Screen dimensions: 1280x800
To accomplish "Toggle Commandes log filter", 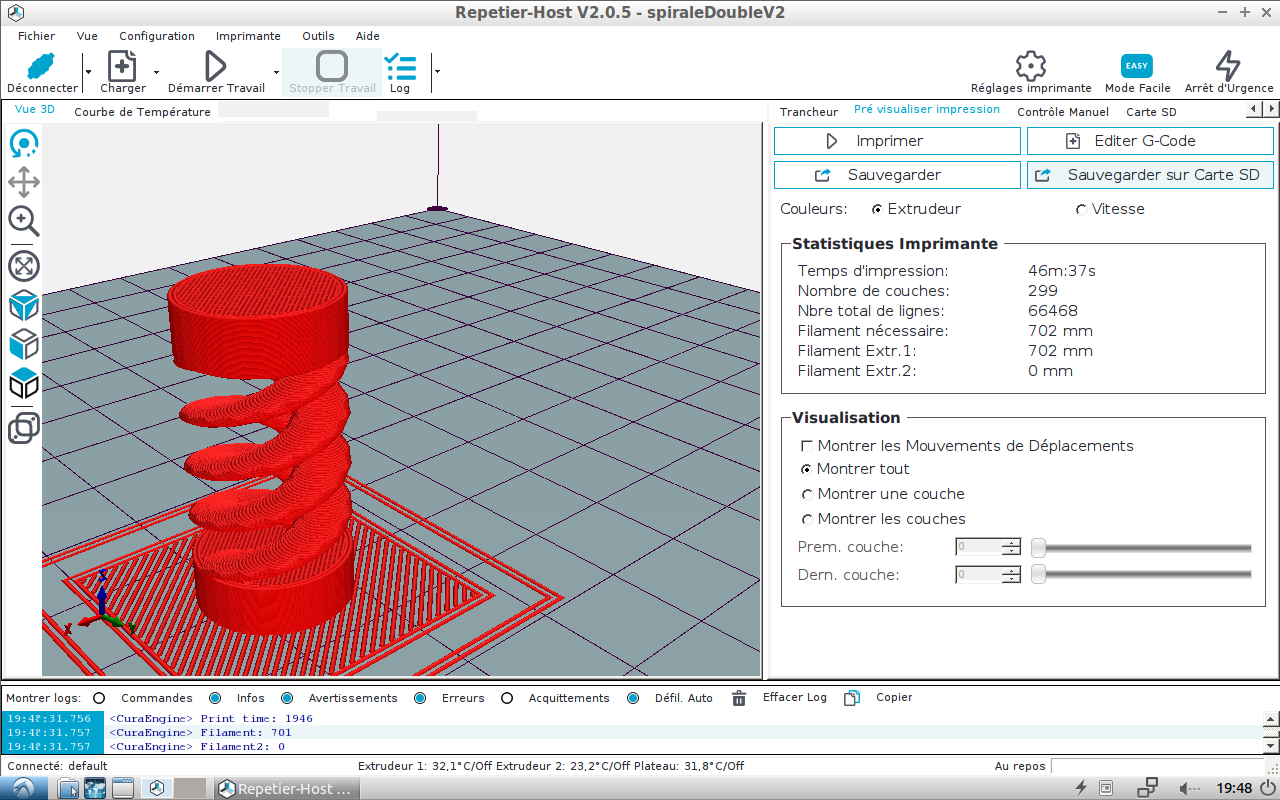I will [x=99, y=698].
